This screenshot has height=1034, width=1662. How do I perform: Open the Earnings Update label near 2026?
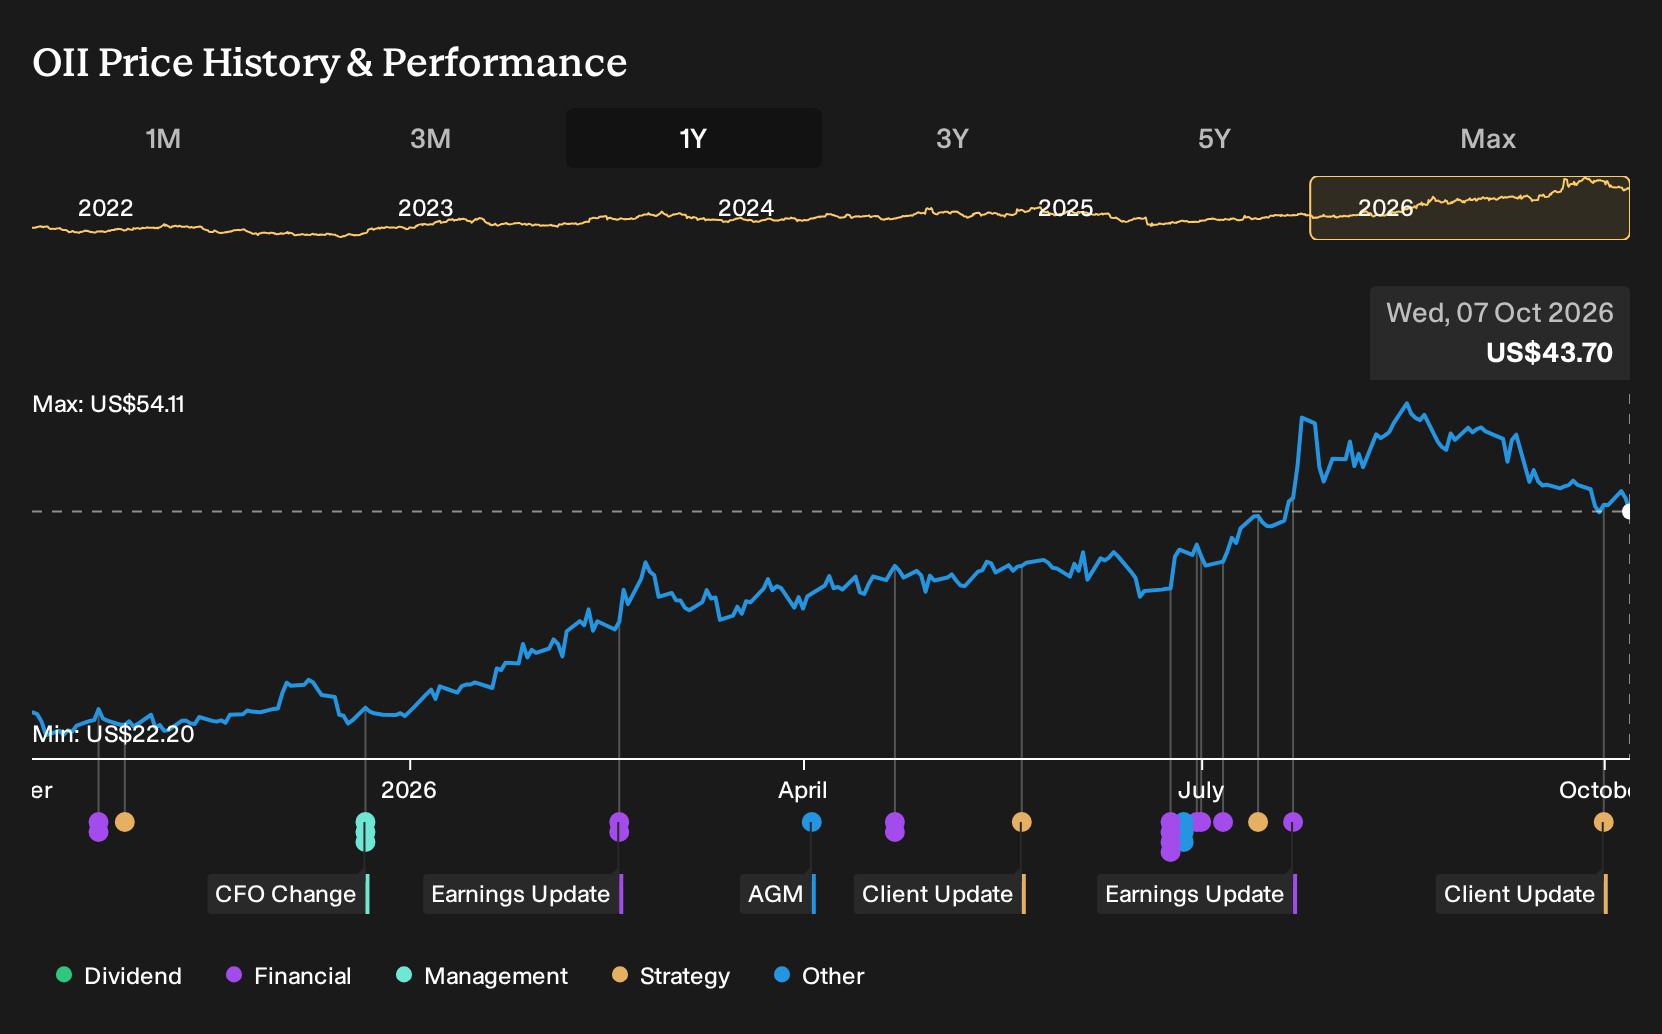point(523,894)
